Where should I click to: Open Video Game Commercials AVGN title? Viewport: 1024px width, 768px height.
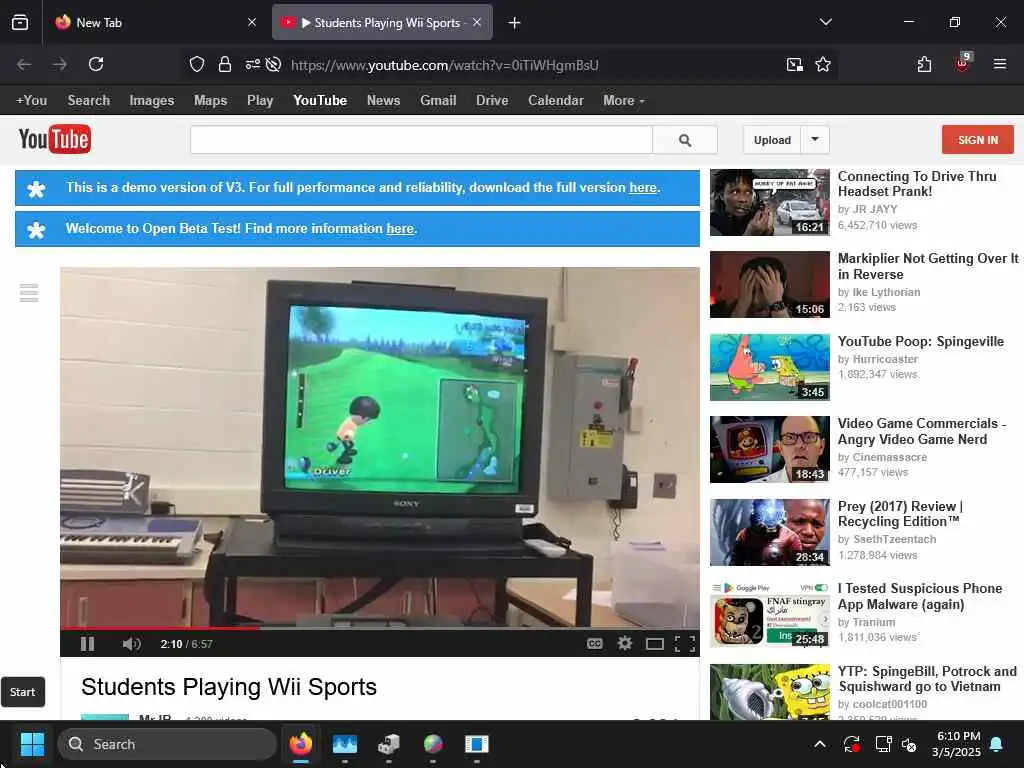[x=921, y=431]
